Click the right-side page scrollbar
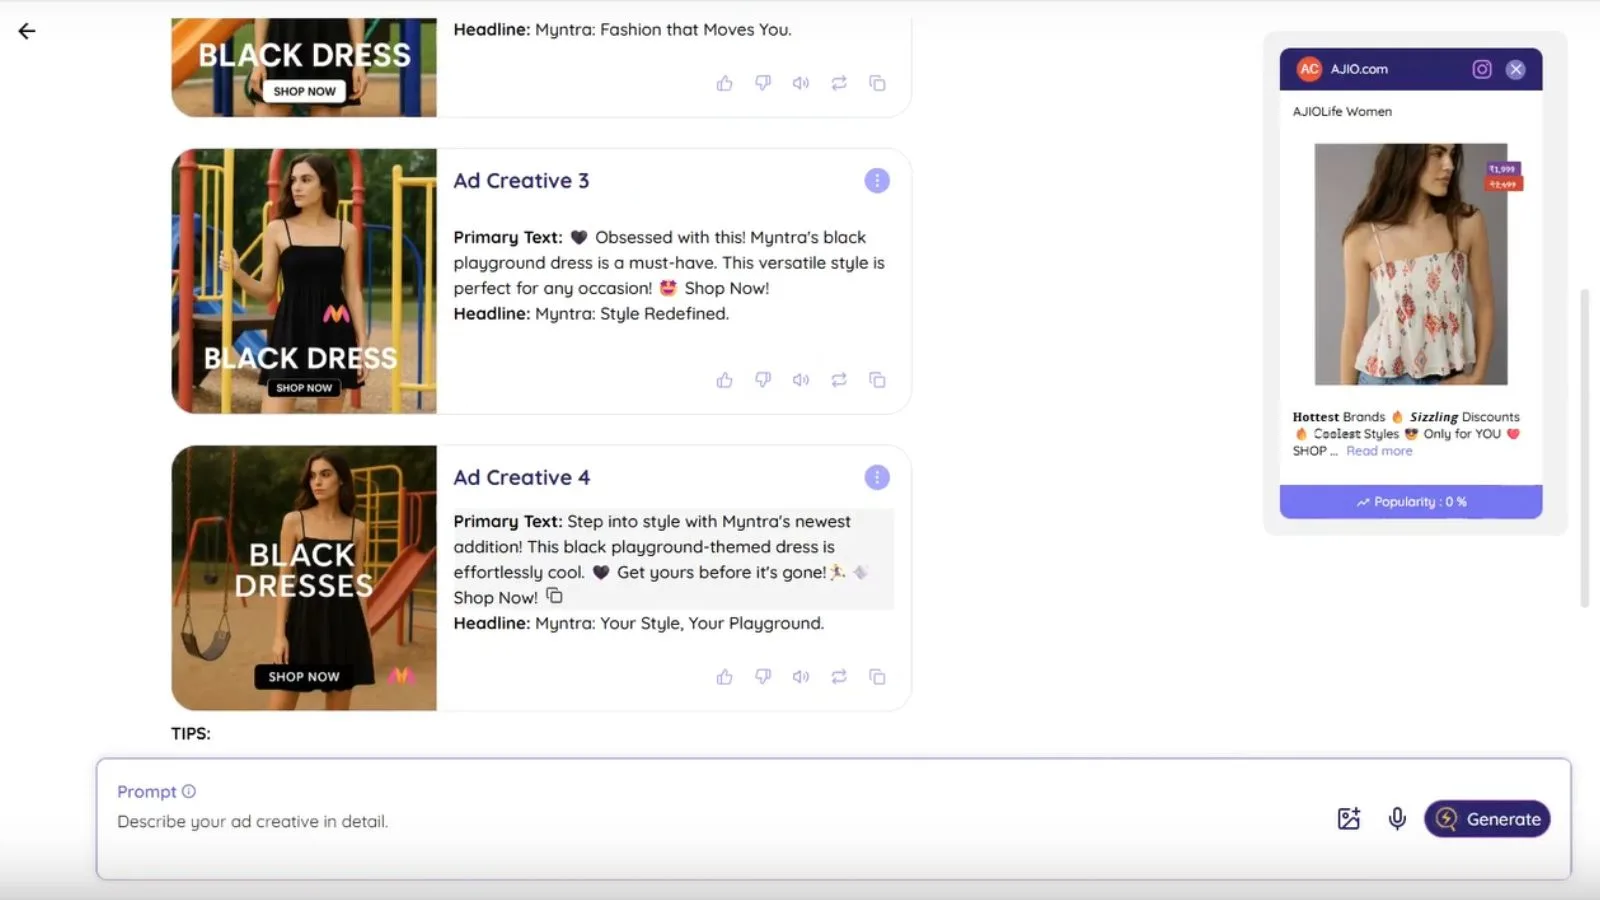Screen dimensions: 1600x900 click(1584, 448)
